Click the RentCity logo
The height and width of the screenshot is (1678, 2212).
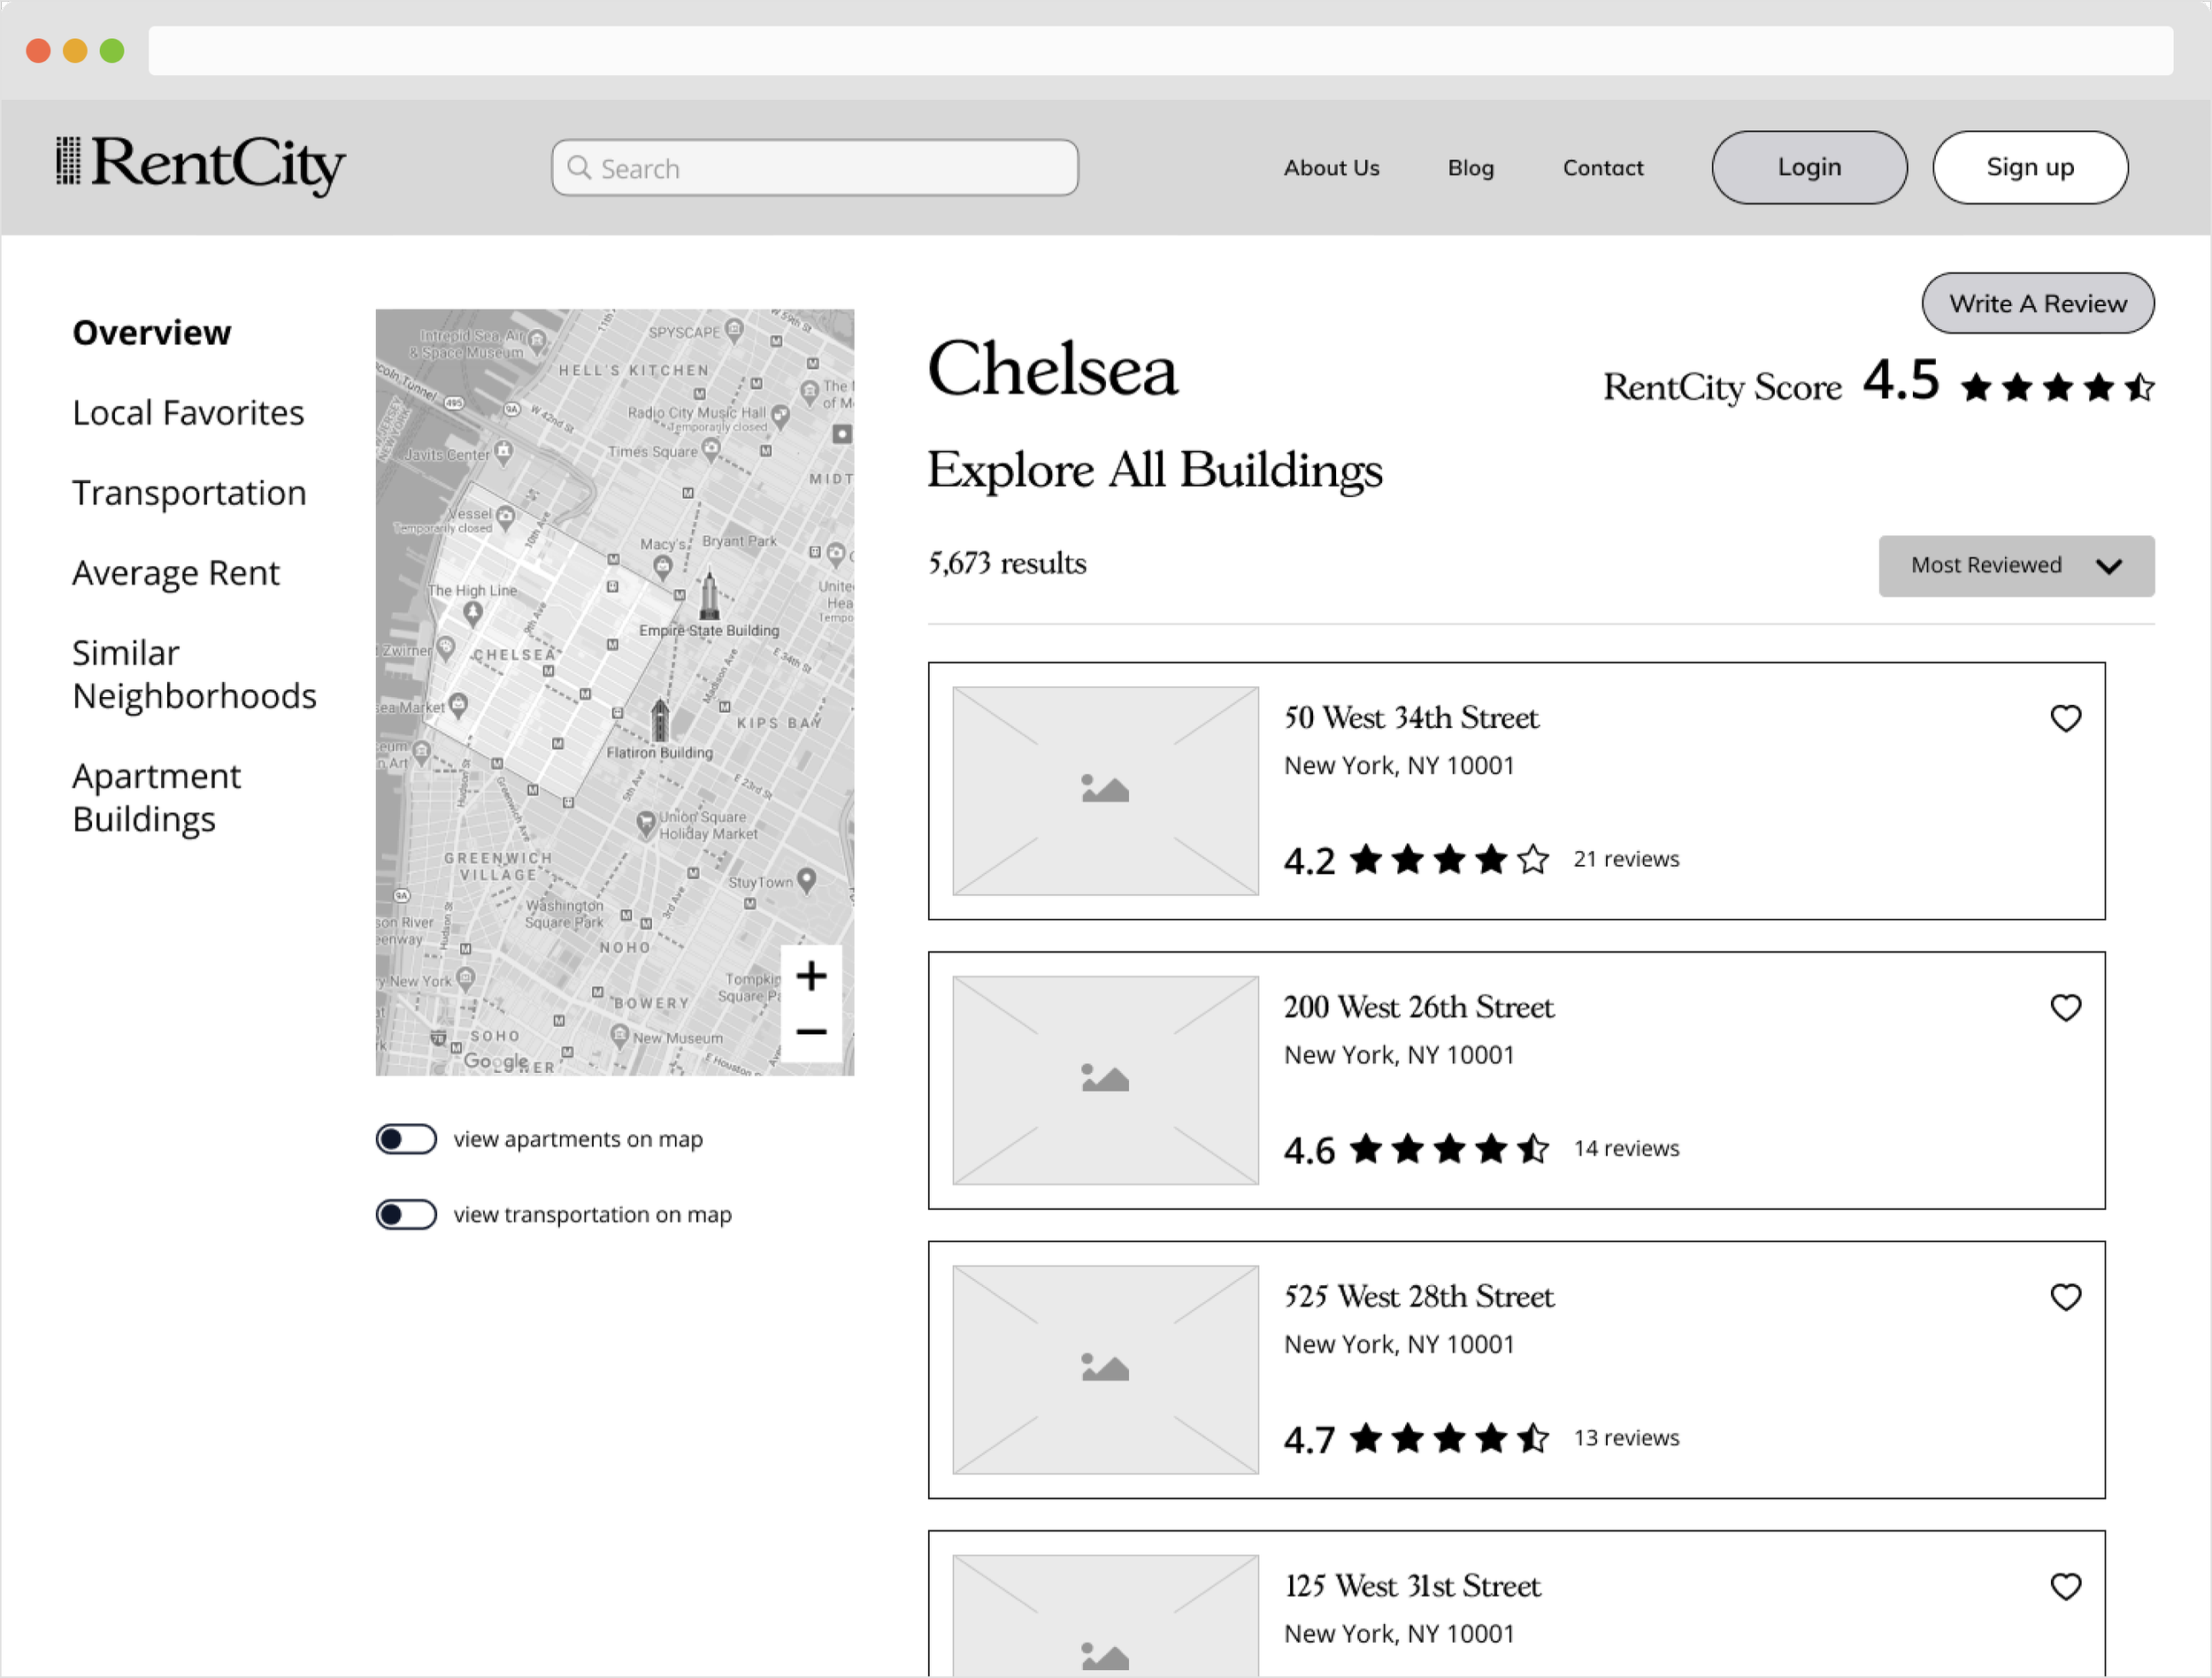(x=200, y=165)
